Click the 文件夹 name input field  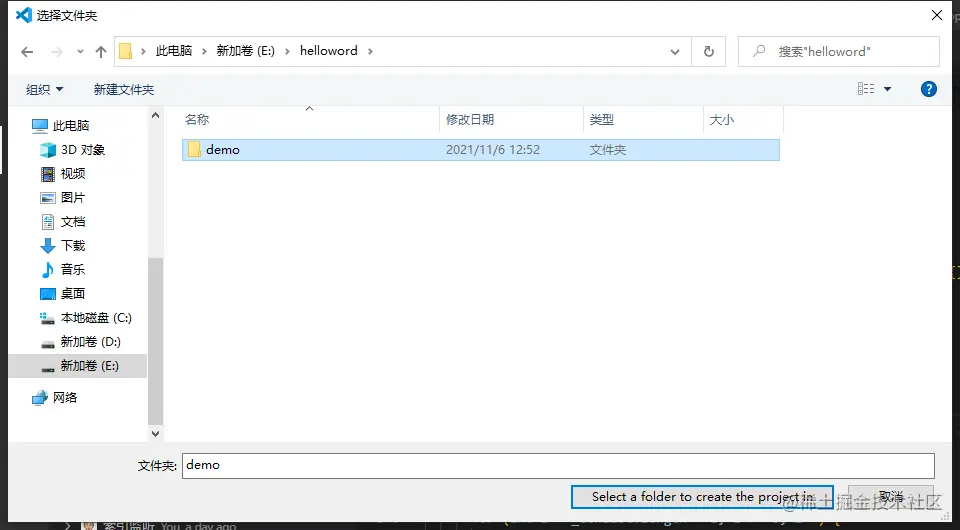coord(558,466)
